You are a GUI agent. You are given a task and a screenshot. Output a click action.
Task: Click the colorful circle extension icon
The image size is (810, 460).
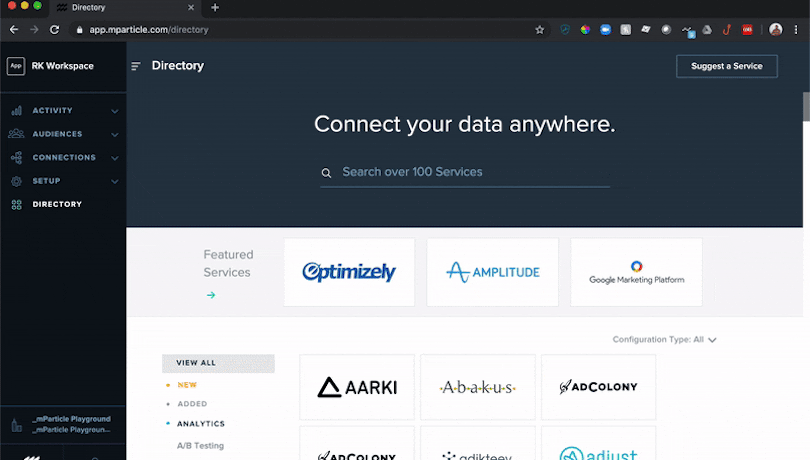pyautogui.click(x=585, y=29)
